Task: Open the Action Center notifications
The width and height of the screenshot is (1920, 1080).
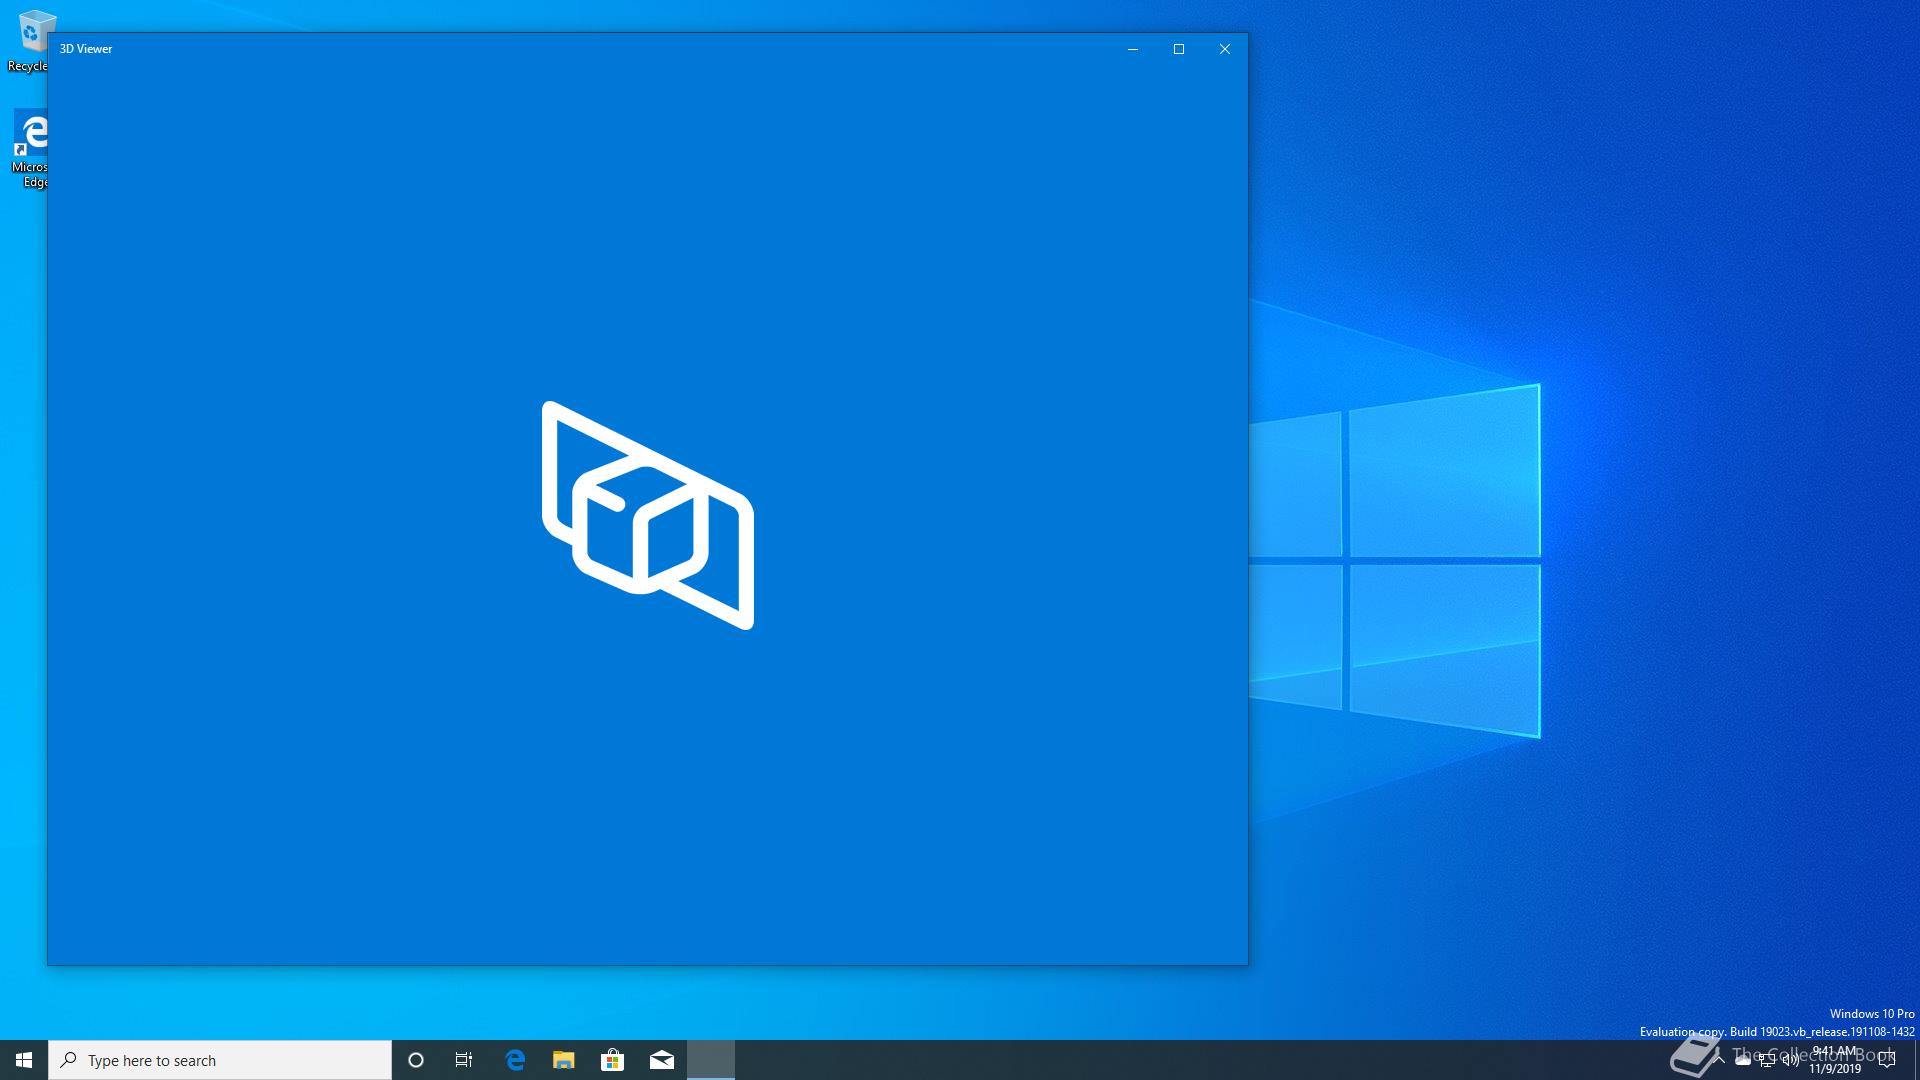Action: pos(1887,1060)
